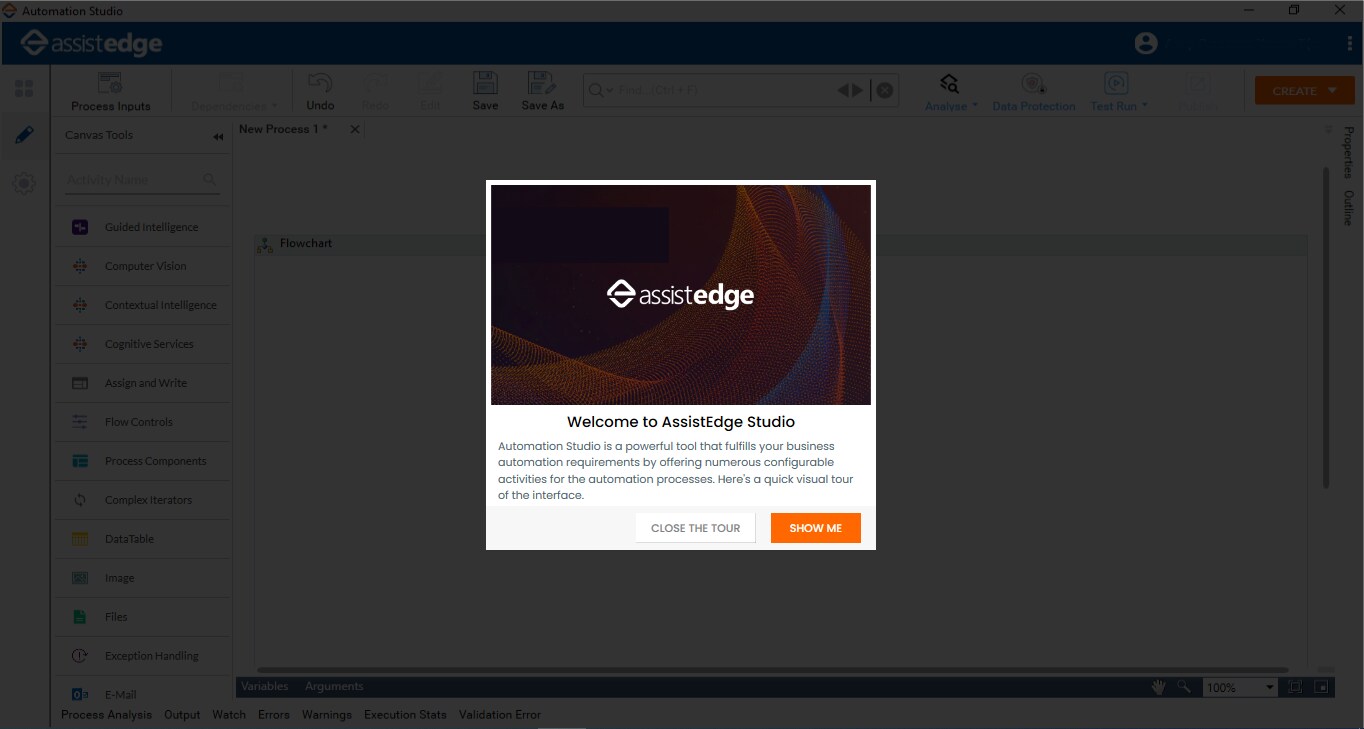Click the canvas zoom magnifier icon
1364x729 pixels.
[x=1184, y=687]
